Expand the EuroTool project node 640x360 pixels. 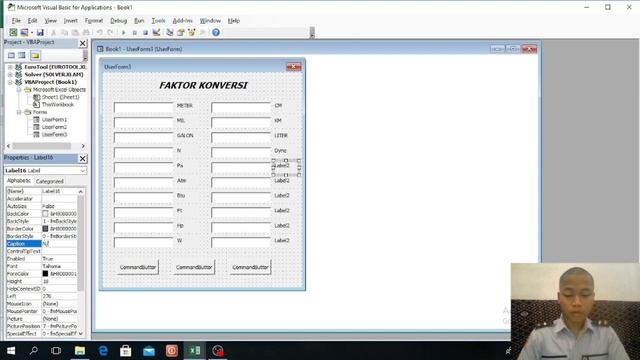10,67
